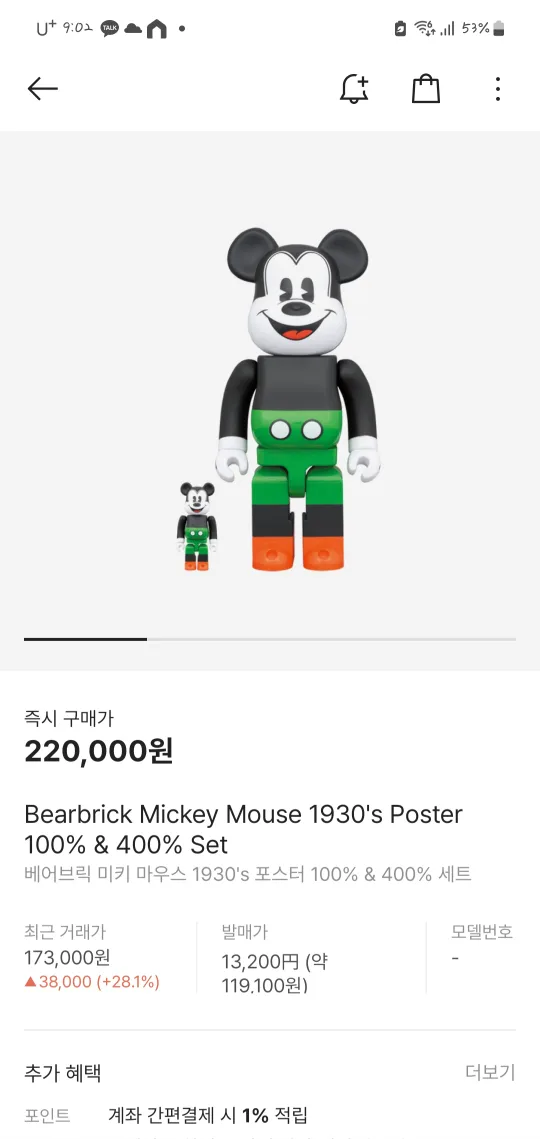Image resolution: width=540 pixels, height=1139 pixels.
Task: Tap the KakaoTalk notification icon
Action: [110, 29]
